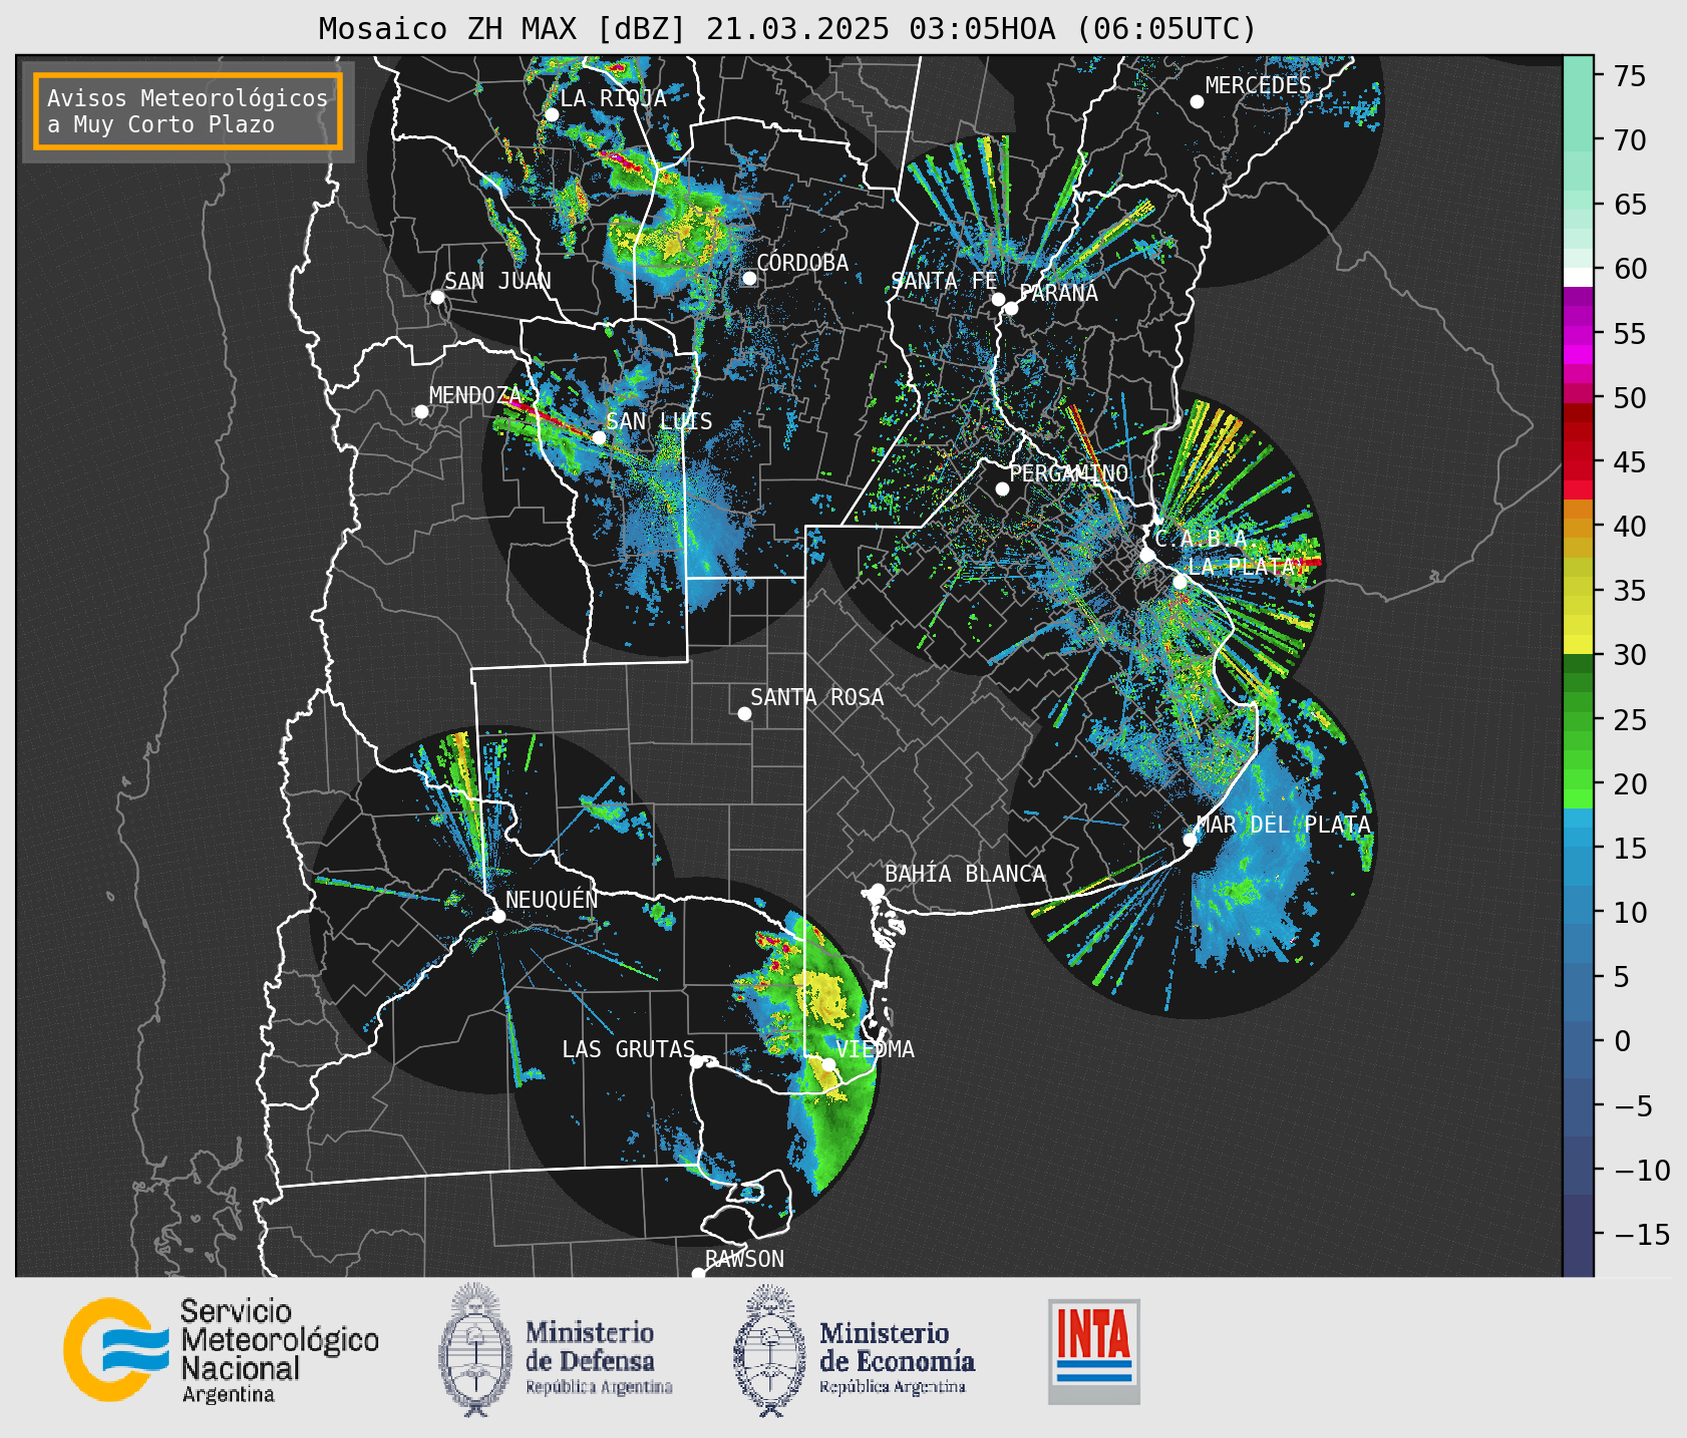Click the Mercedes city marker
The width and height of the screenshot is (1687, 1438).
click(1197, 102)
